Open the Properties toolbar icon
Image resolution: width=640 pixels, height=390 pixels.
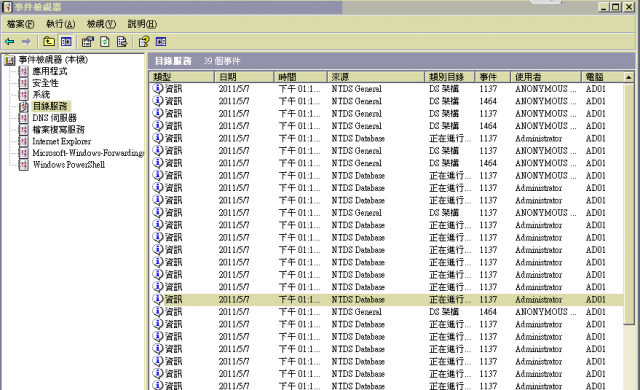coord(87,42)
